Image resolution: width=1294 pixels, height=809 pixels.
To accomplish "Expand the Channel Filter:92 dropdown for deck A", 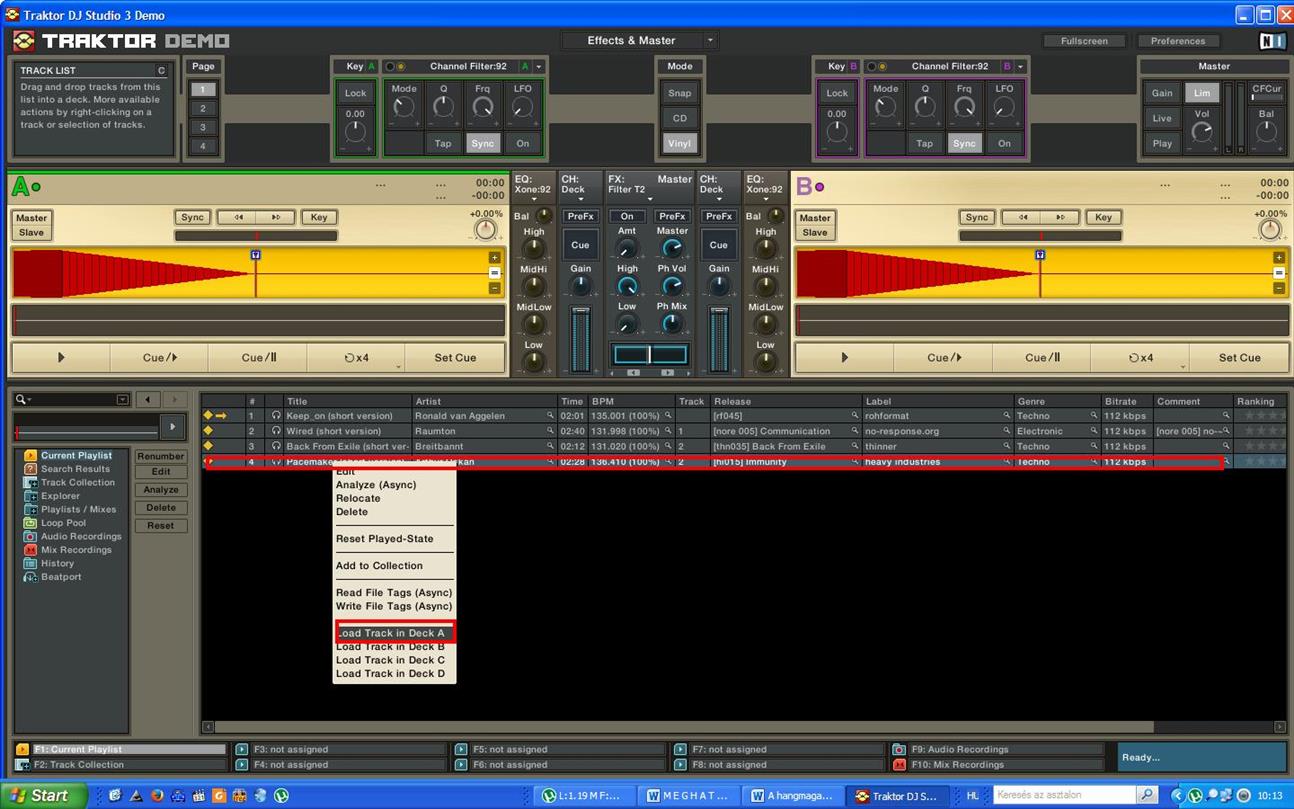I will tap(539, 67).
